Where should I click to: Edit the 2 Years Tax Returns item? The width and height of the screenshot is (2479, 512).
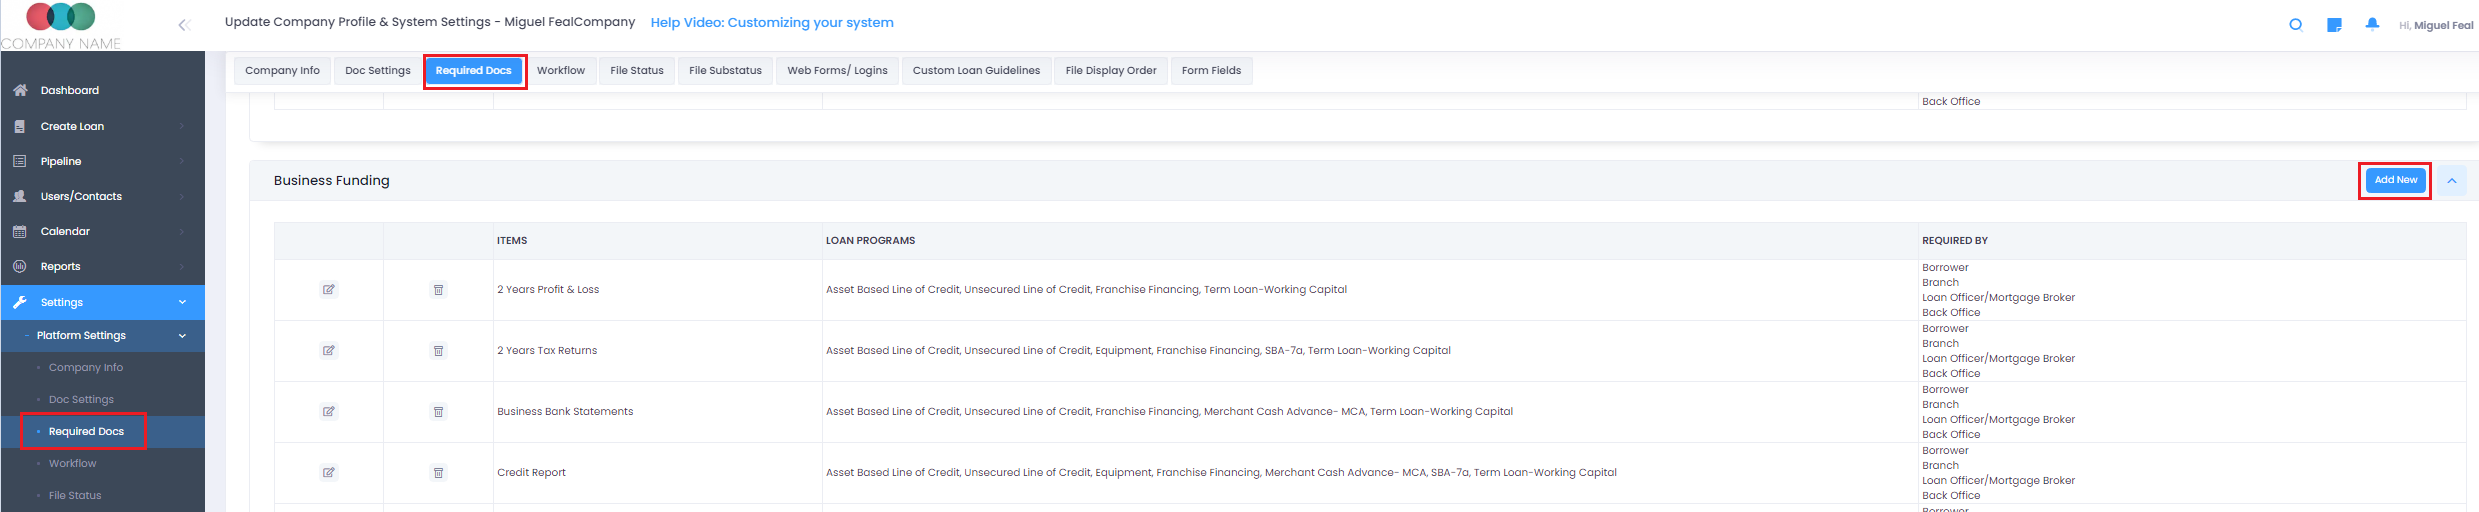pos(329,351)
